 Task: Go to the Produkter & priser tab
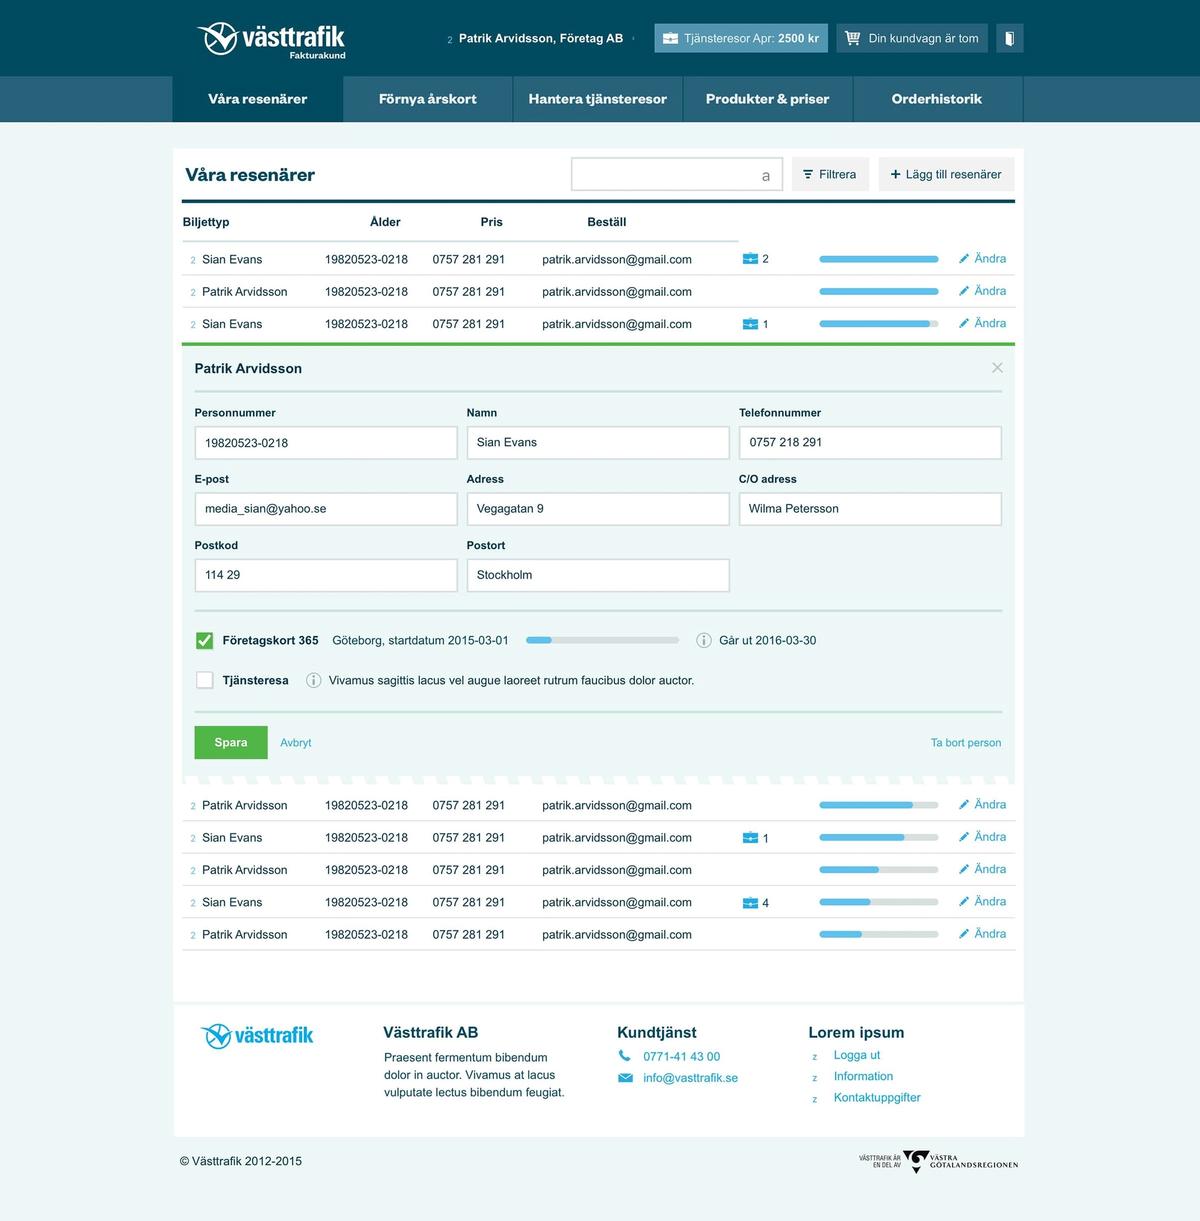[768, 99]
